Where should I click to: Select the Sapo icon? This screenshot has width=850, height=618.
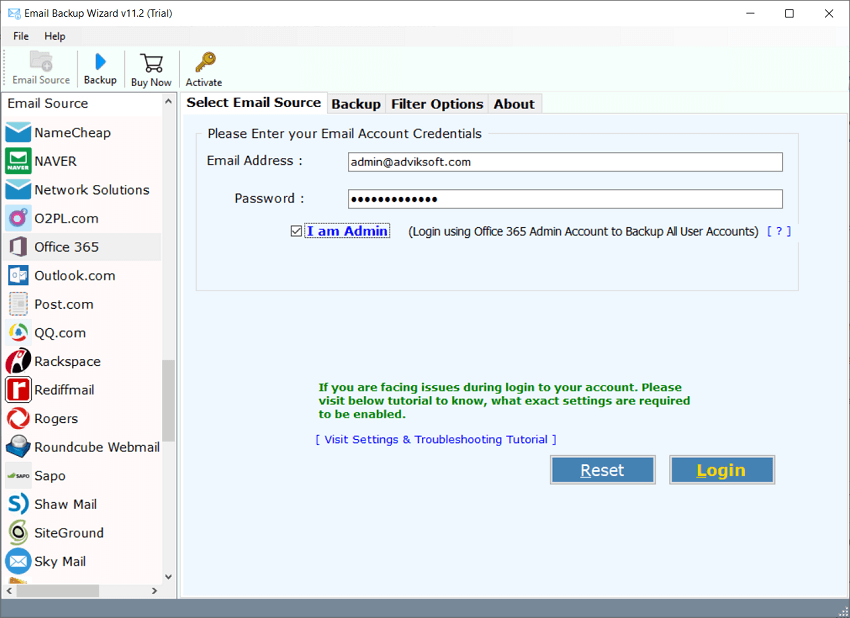pos(18,475)
